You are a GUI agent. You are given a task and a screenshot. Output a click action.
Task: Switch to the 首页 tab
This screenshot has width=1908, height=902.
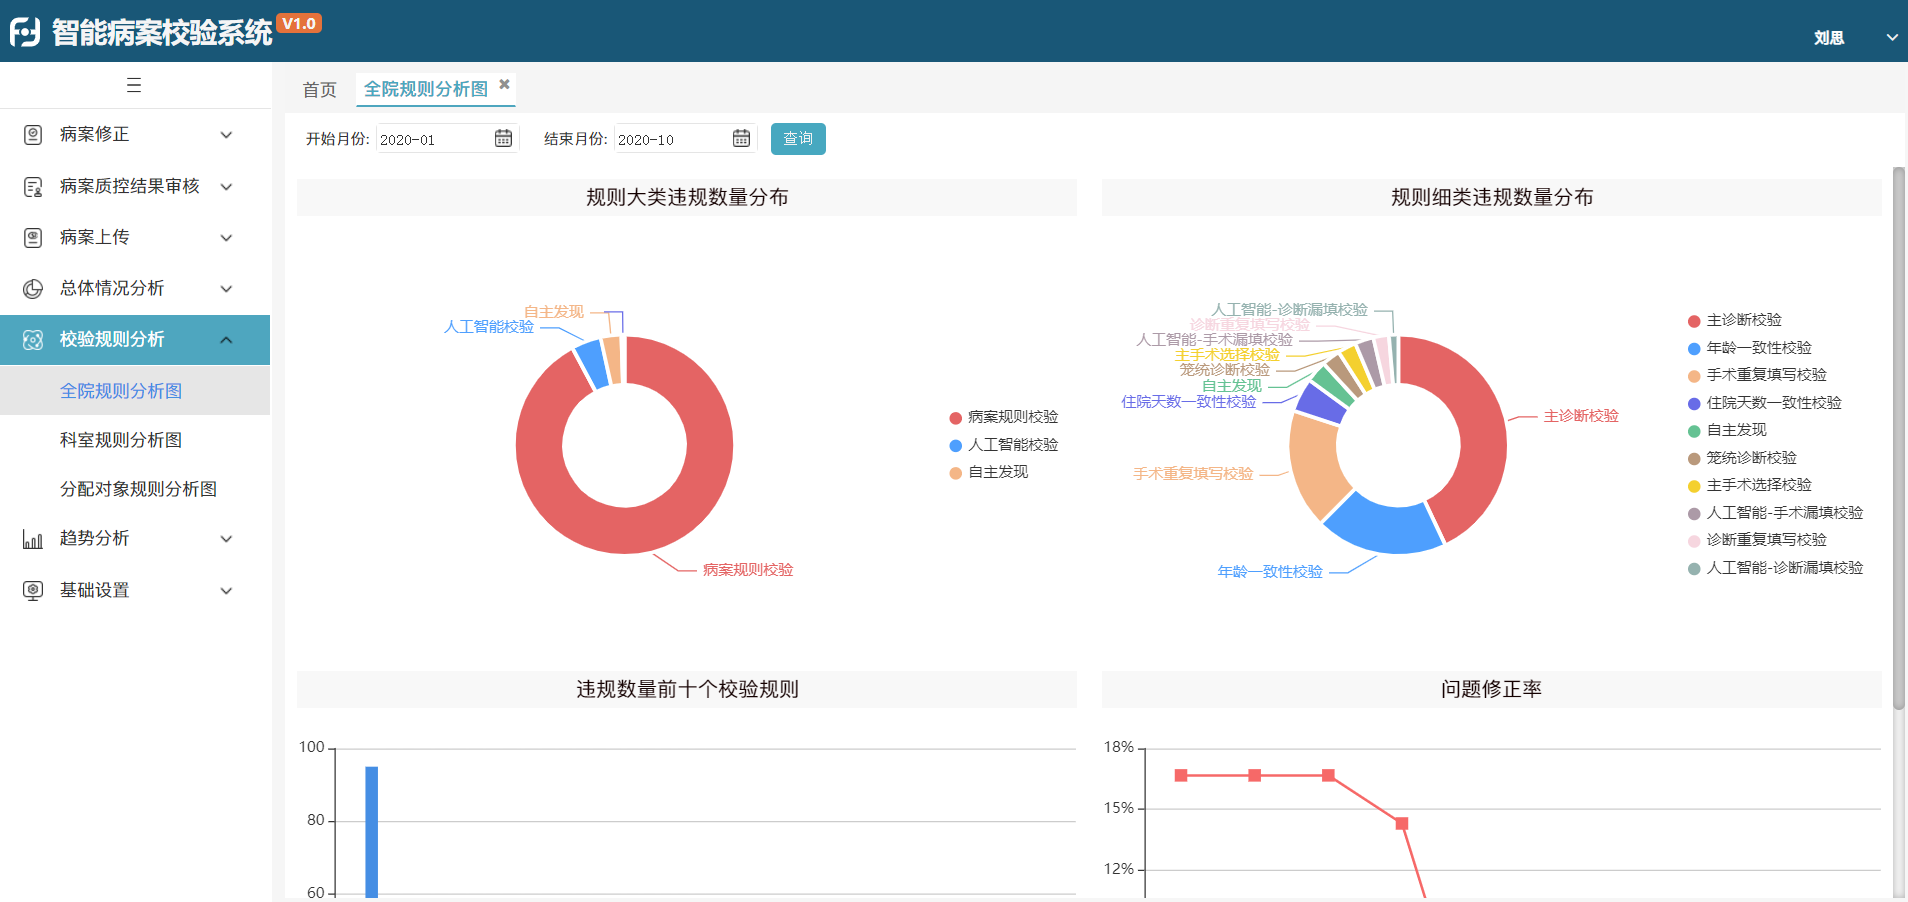[x=320, y=90]
